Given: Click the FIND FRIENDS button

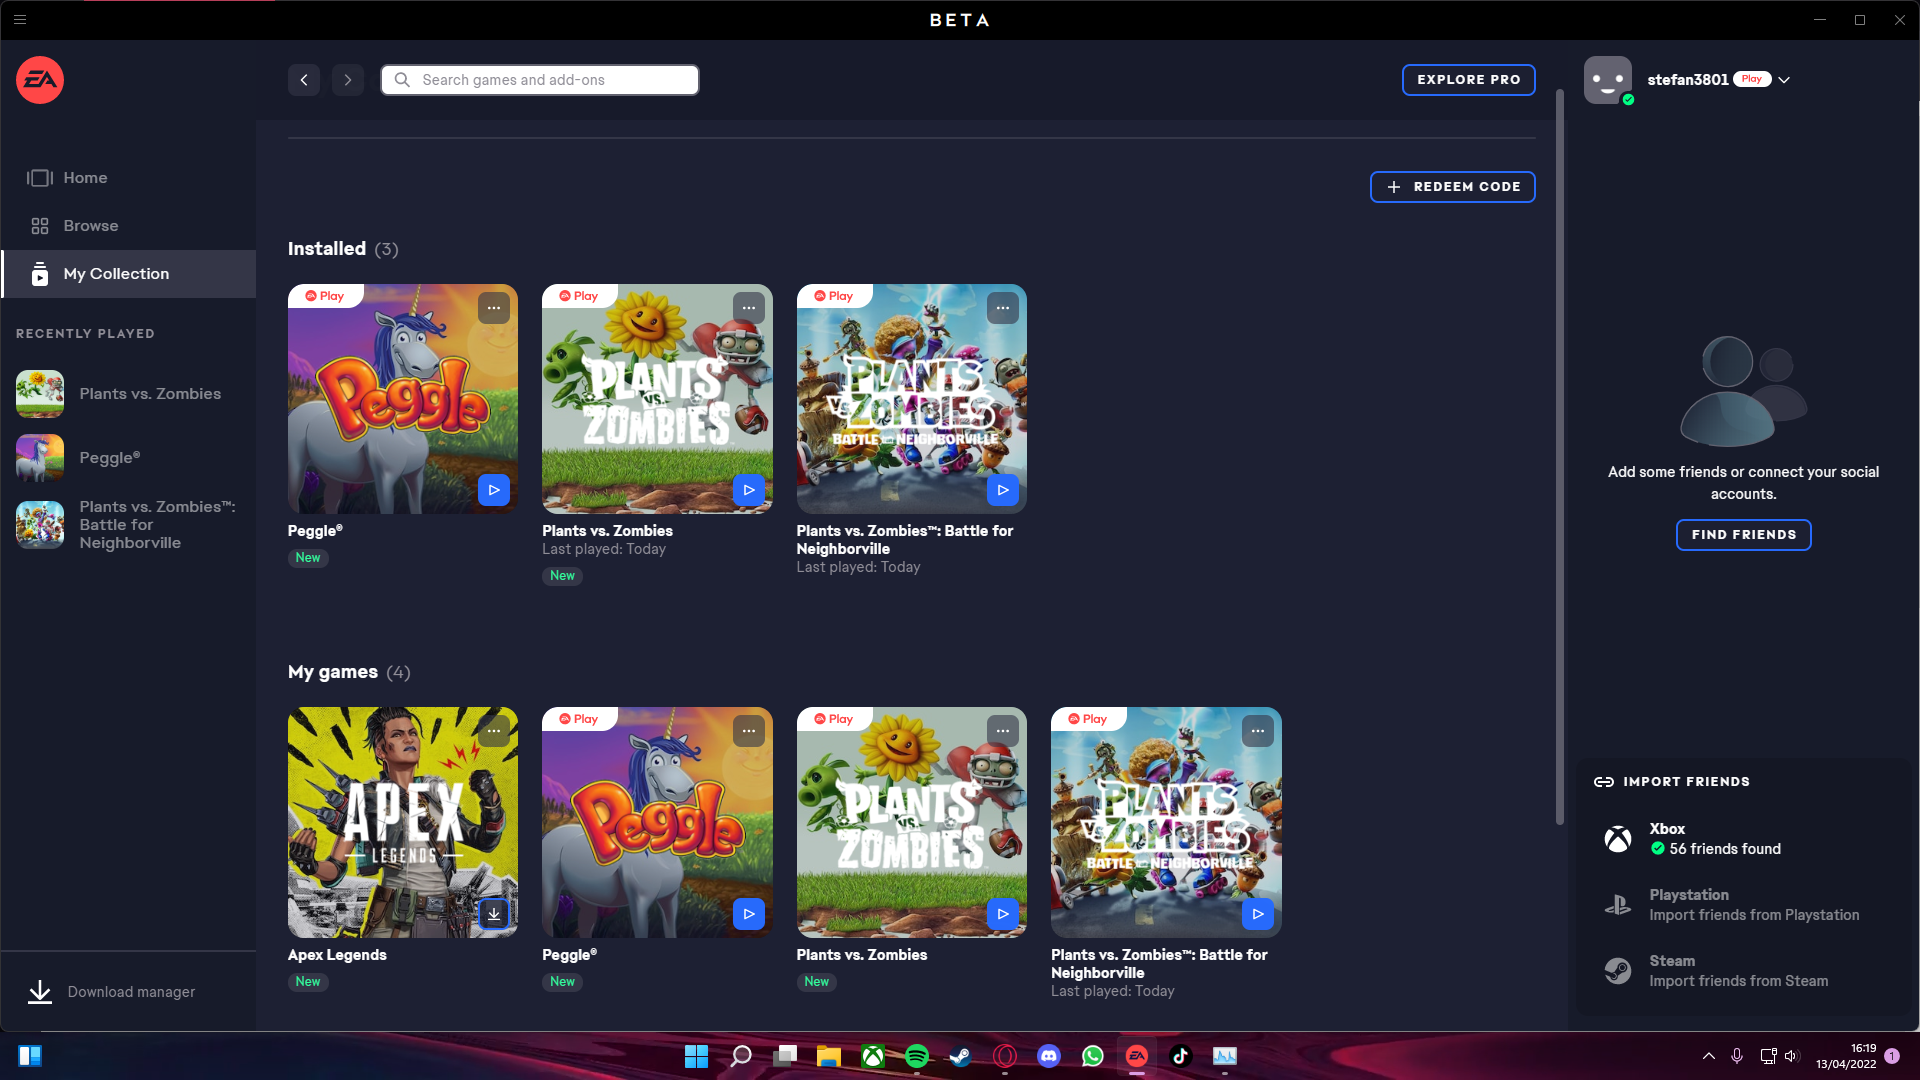Looking at the screenshot, I should click(1743, 535).
